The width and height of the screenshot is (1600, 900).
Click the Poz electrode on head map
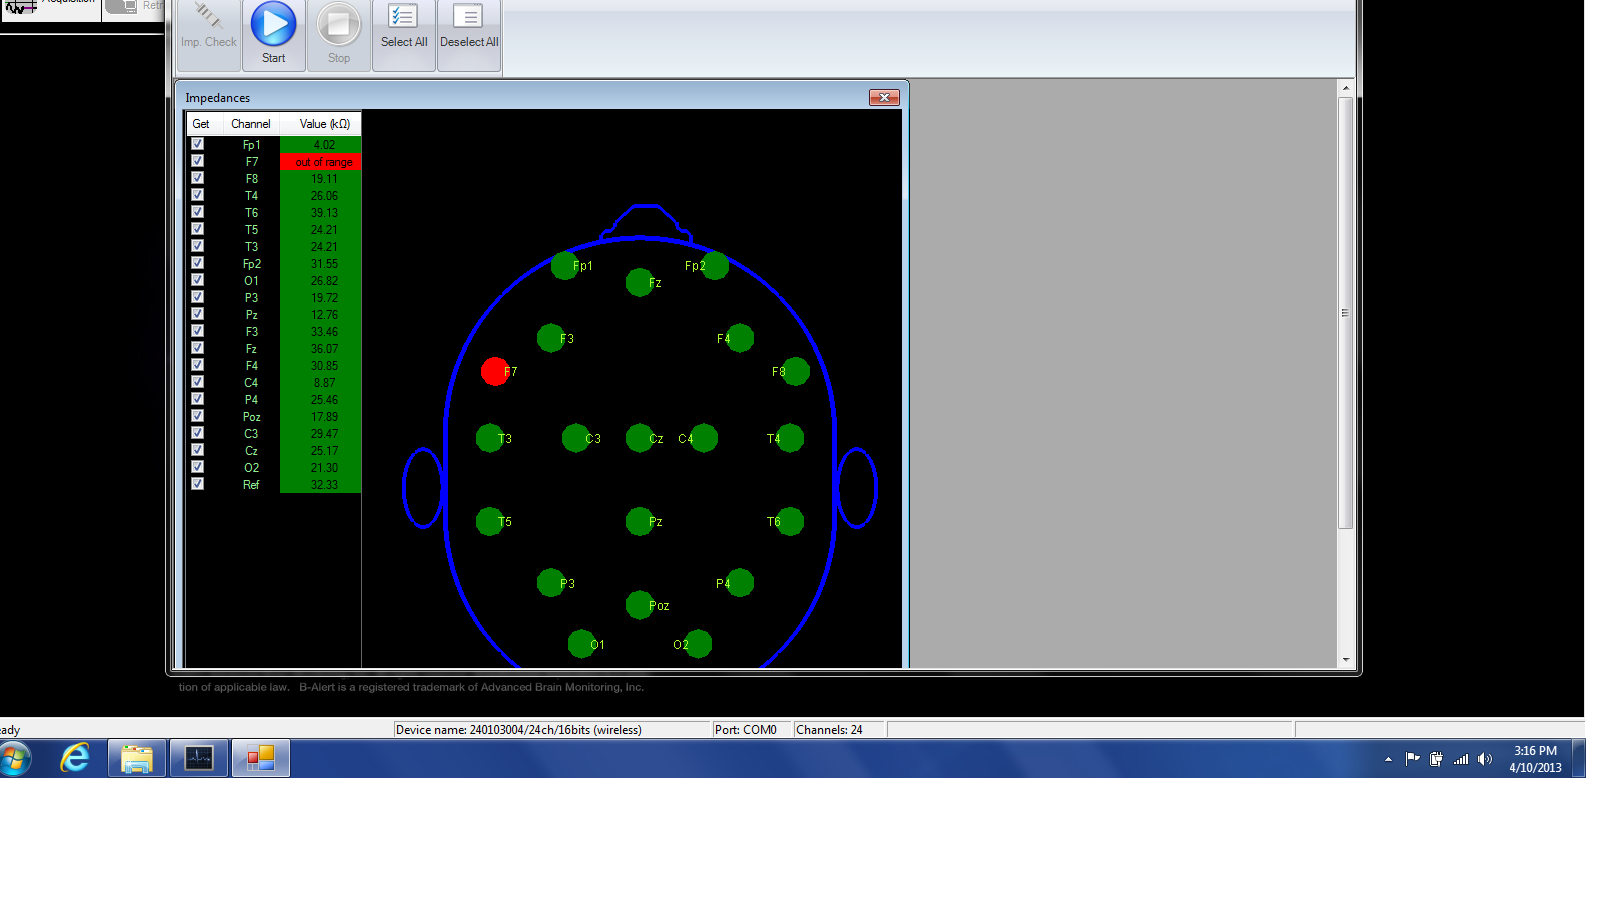pyautogui.click(x=640, y=605)
